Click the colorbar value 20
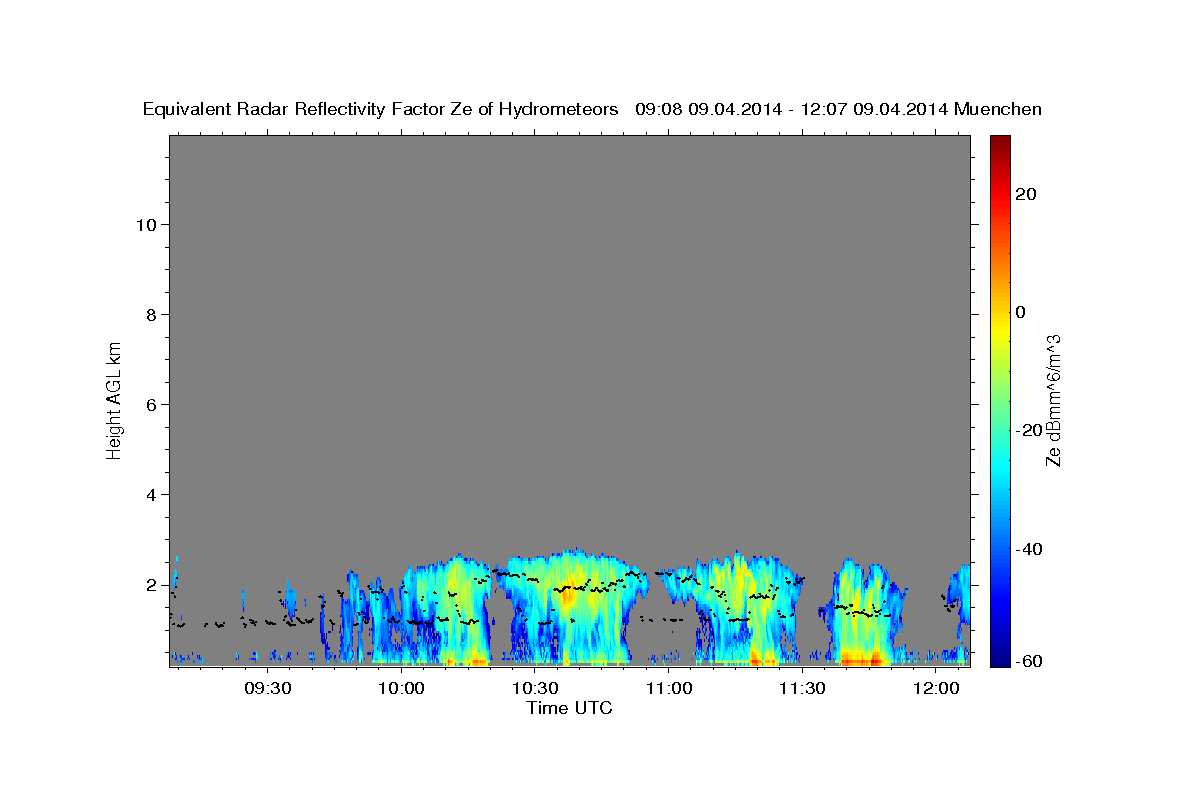 [1025, 194]
